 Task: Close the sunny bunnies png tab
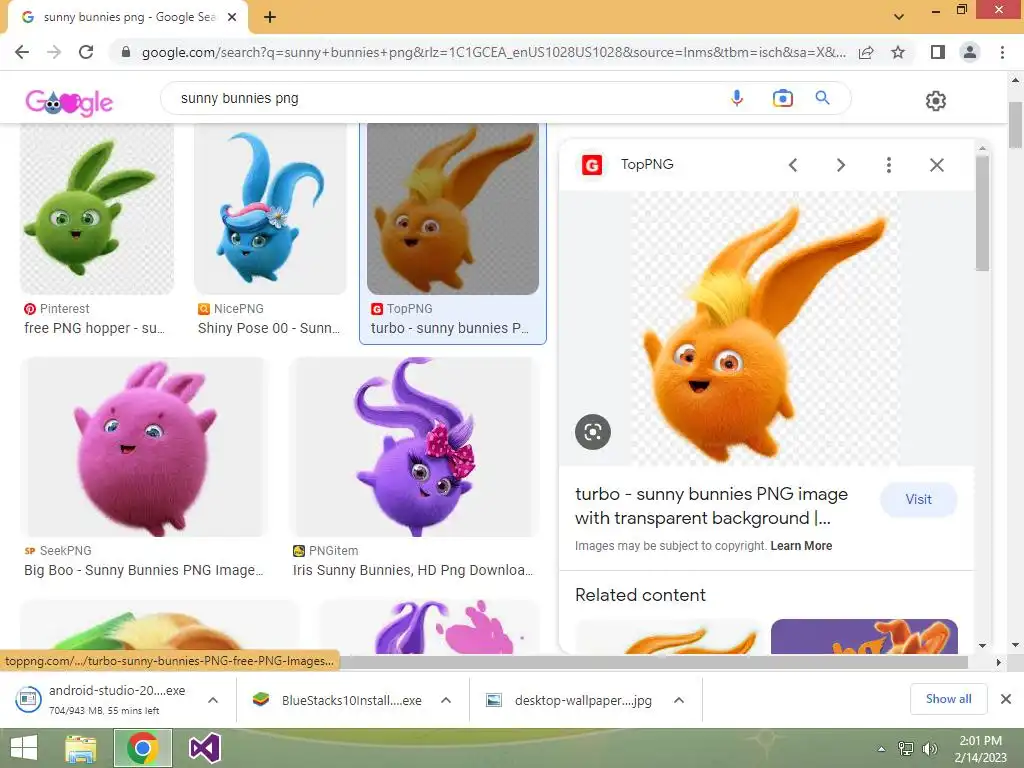click(232, 17)
